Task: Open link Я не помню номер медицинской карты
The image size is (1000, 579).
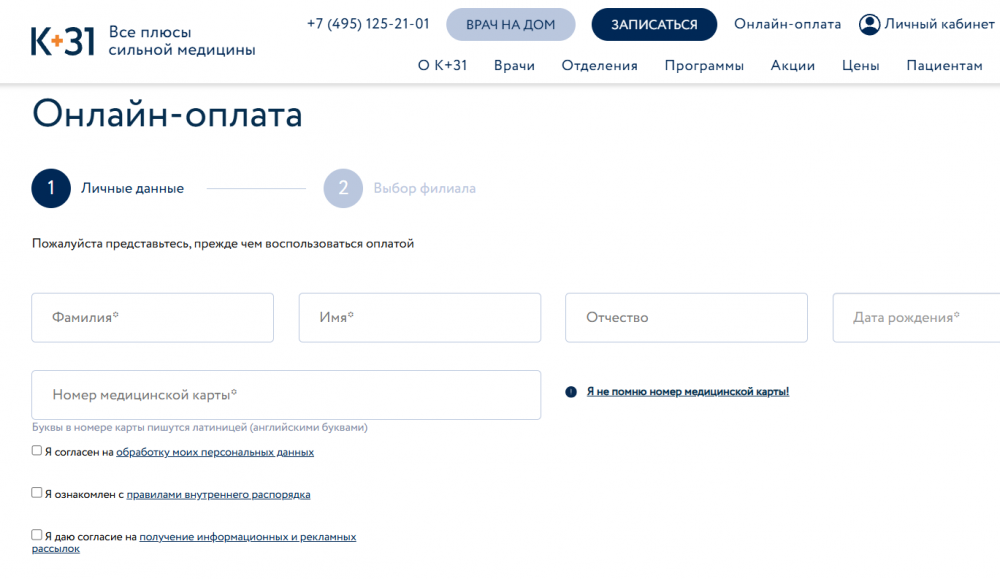Action: point(687,392)
